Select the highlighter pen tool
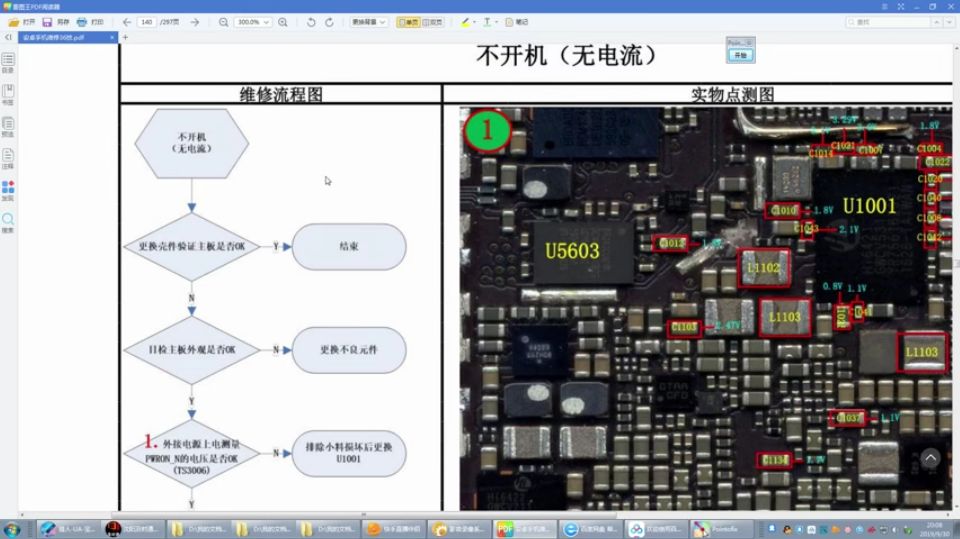This screenshot has width=960, height=539. 465,22
